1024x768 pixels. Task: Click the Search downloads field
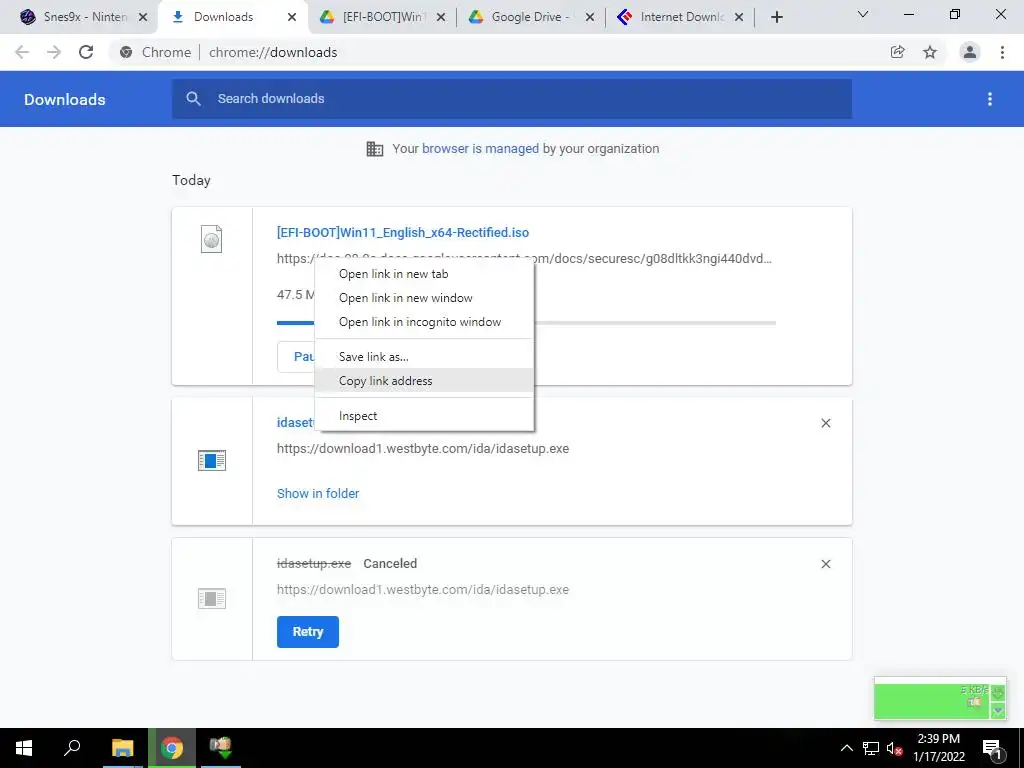(512, 99)
